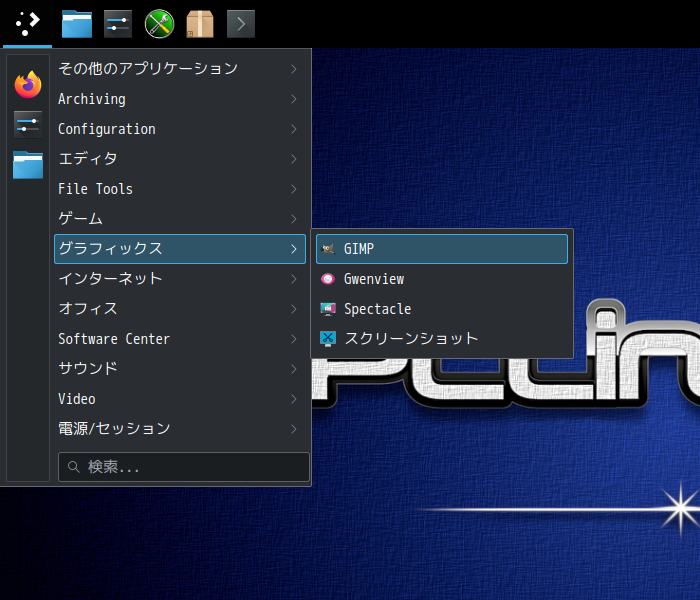Expand the arrow beside エディタ
The width and height of the screenshot is (700, 600).
click(294, 159)
